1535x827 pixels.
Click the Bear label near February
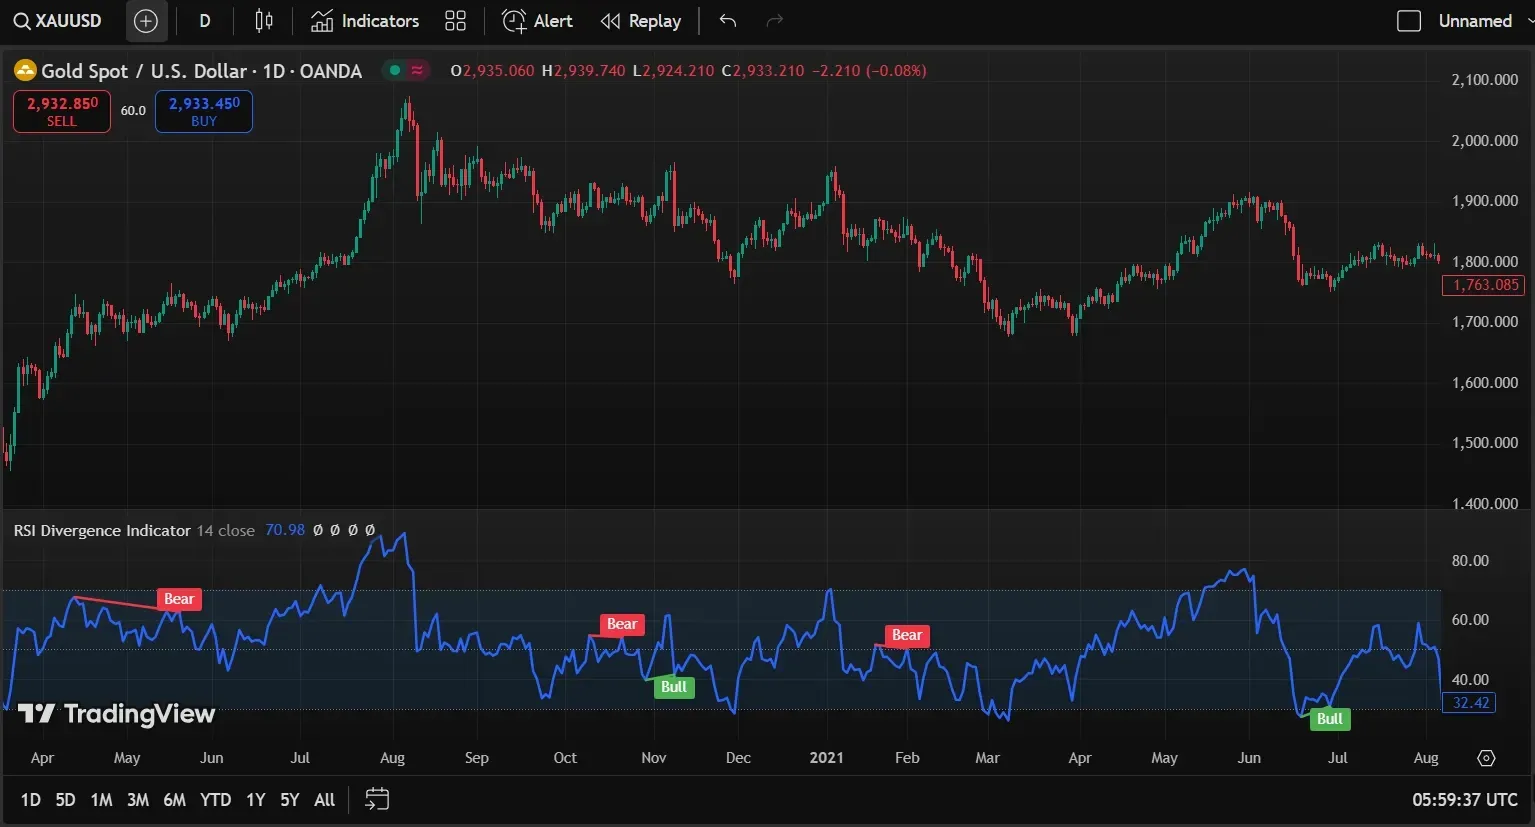click(907, 635)
